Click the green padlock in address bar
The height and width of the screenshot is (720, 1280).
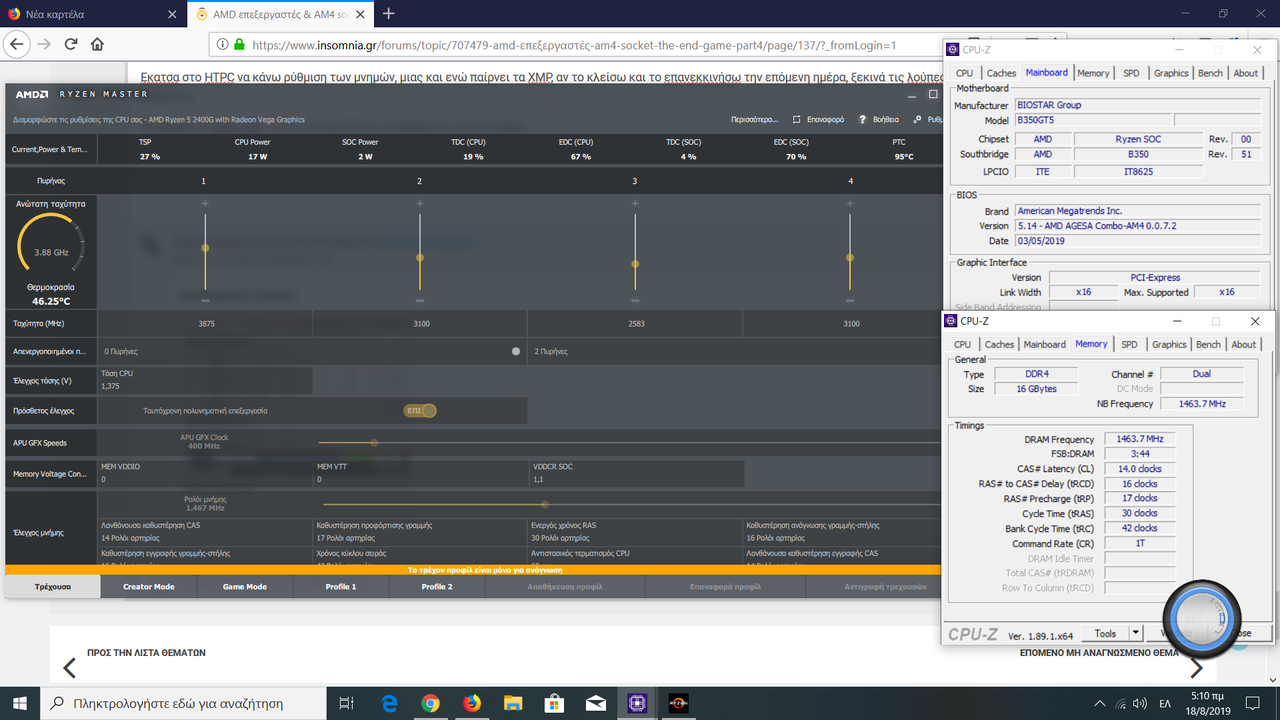click(239, 44)
